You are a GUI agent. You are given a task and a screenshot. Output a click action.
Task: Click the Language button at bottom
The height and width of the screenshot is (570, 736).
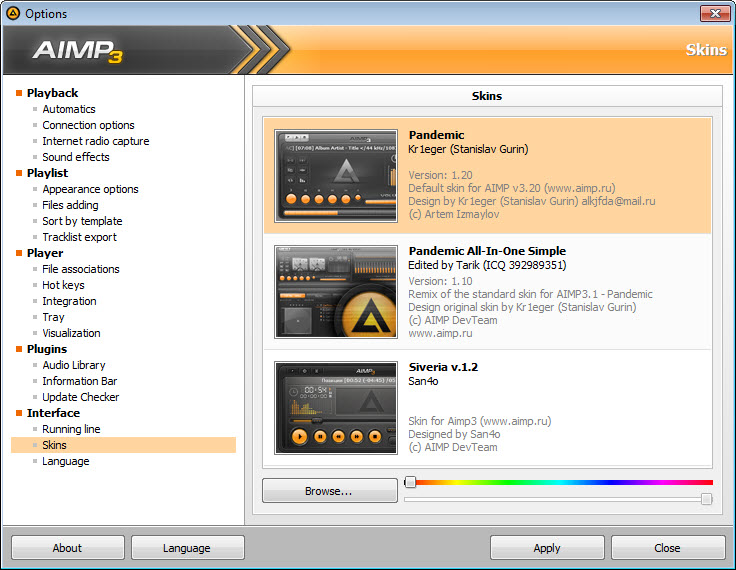tap(187, 547)
